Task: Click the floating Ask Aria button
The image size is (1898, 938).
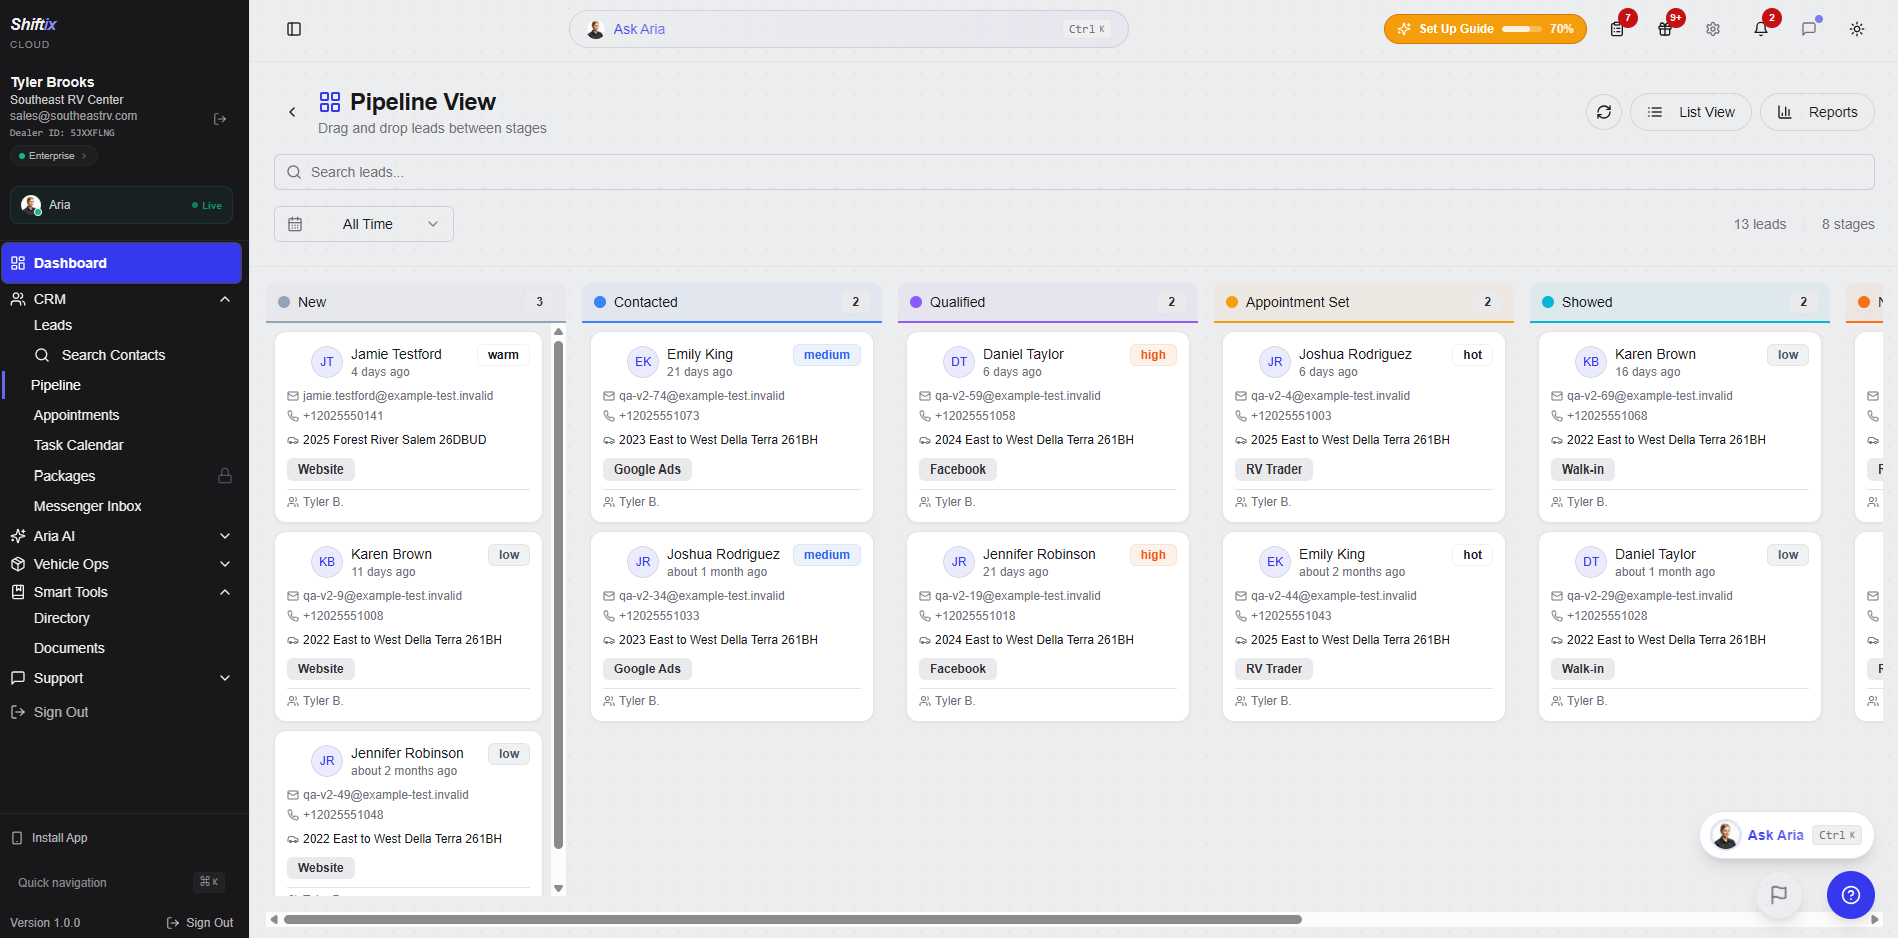Action: pos(1786,835)
